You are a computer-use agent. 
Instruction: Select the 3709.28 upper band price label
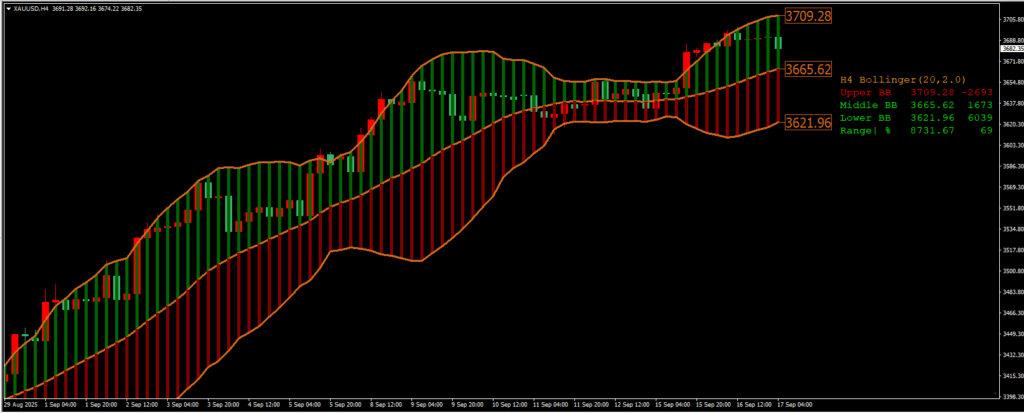tap(808, 16)
